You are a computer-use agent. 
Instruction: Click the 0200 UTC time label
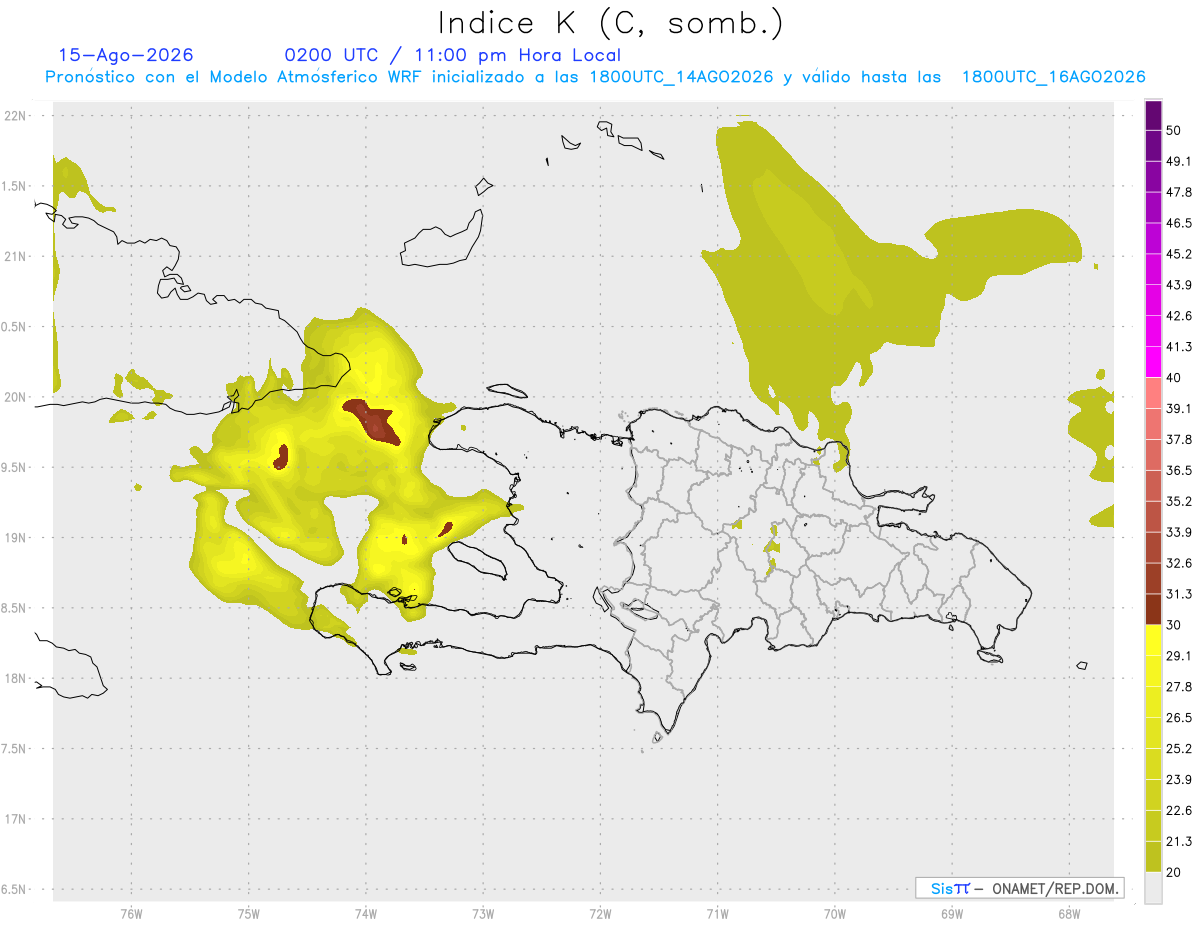click(332, 55)
